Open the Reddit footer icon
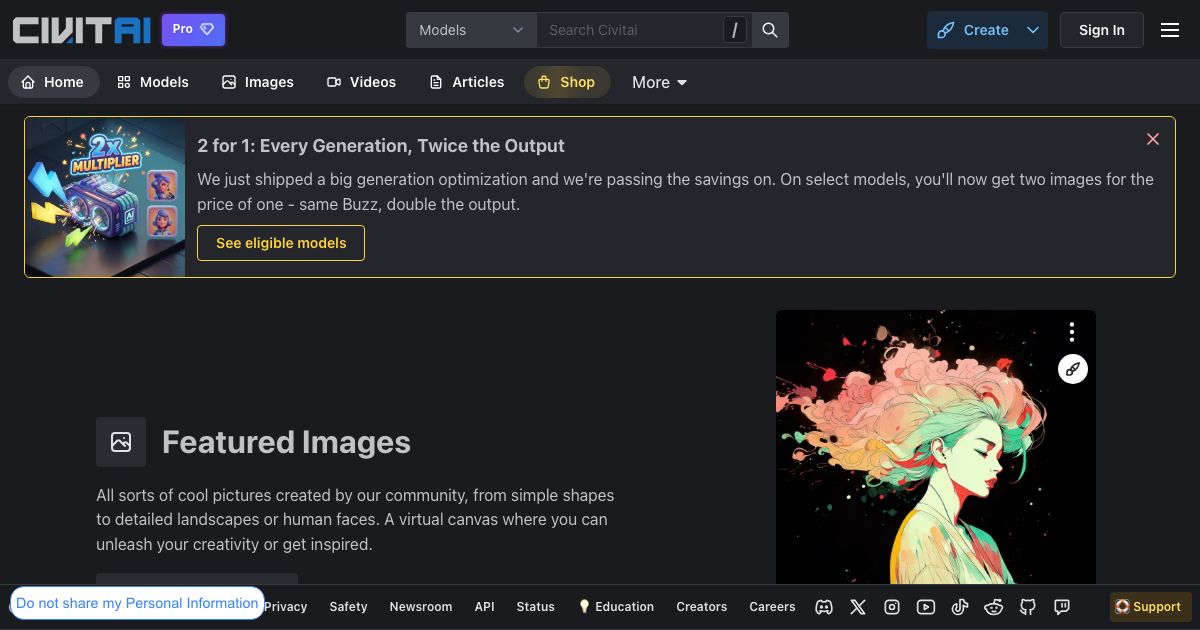 994,607
